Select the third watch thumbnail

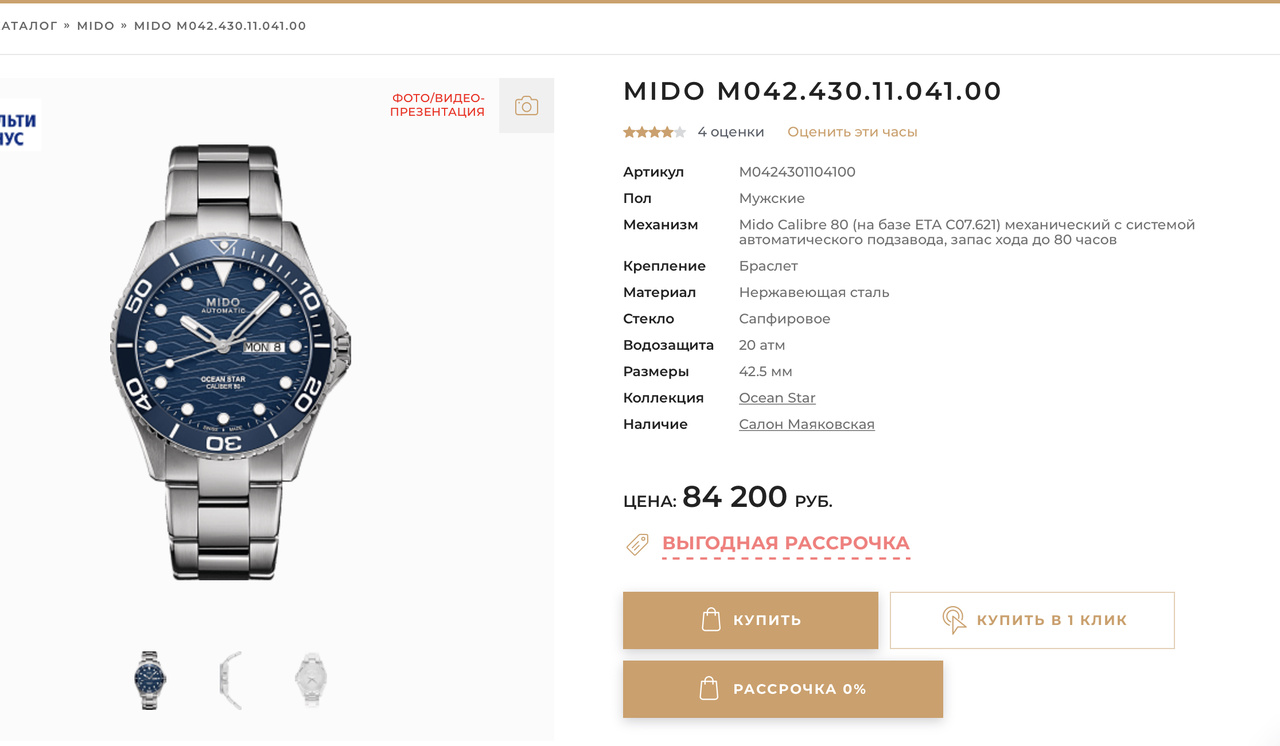[x=311, y=680]
